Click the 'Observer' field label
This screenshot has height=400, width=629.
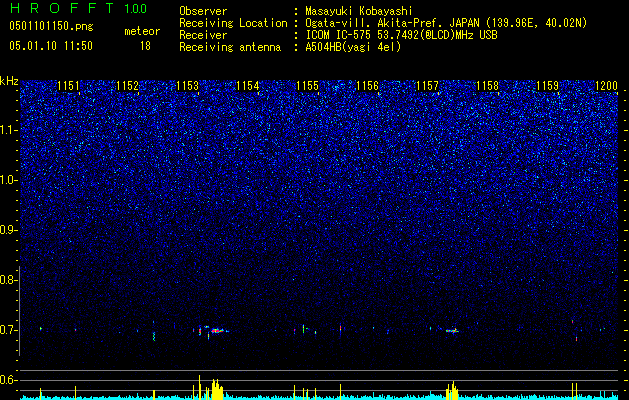[x=203, y=11]
